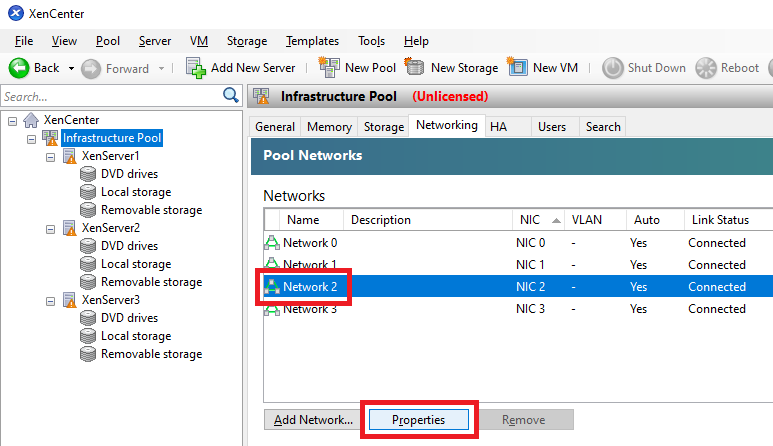Click the Add Network button
Viewport: 773px width, 446px height.
(313, 420)
